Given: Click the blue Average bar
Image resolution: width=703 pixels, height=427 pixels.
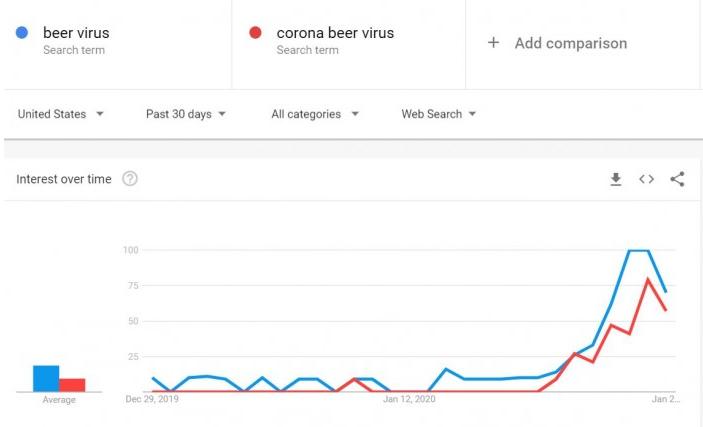Looking at the screenshot, I should pyautogui.click(x=46, y=378).
